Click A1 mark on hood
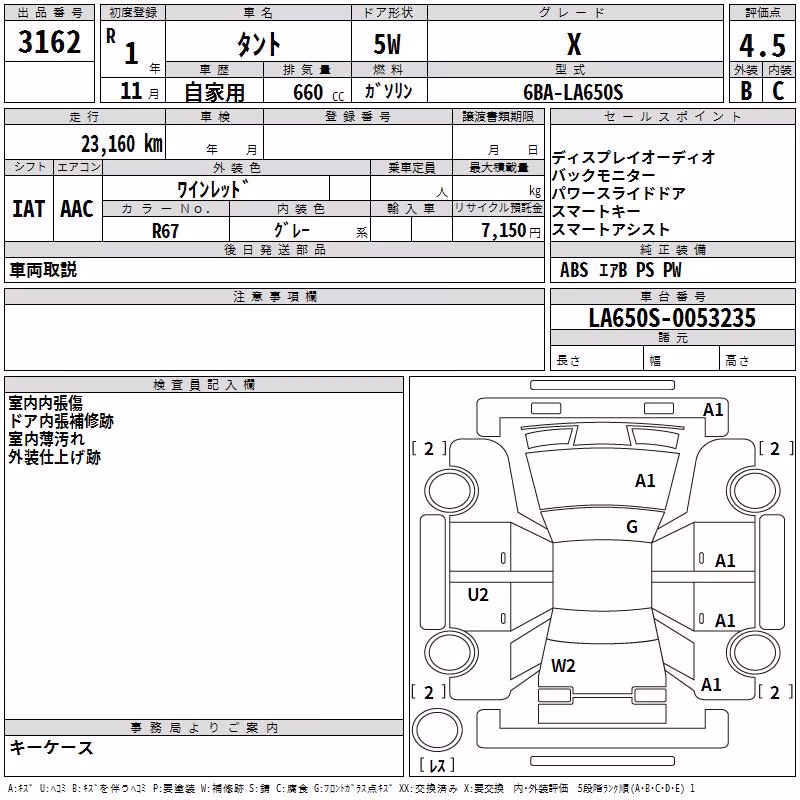 tap(645, 481)
